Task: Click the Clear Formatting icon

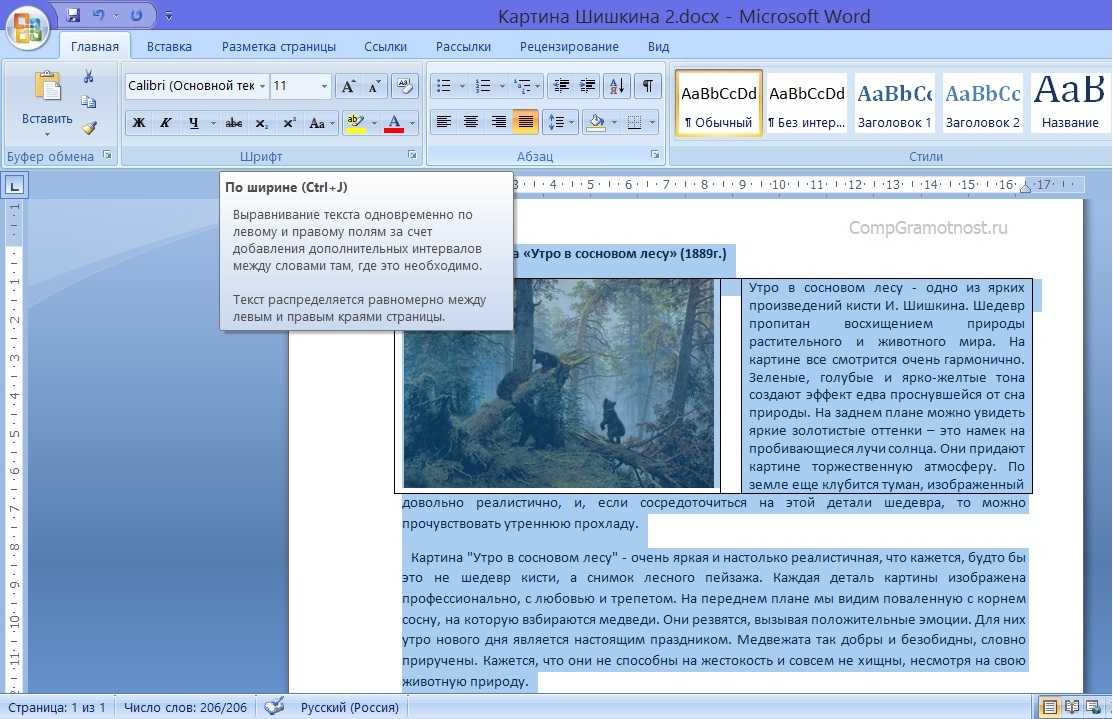Action: (x=404, y=86)
